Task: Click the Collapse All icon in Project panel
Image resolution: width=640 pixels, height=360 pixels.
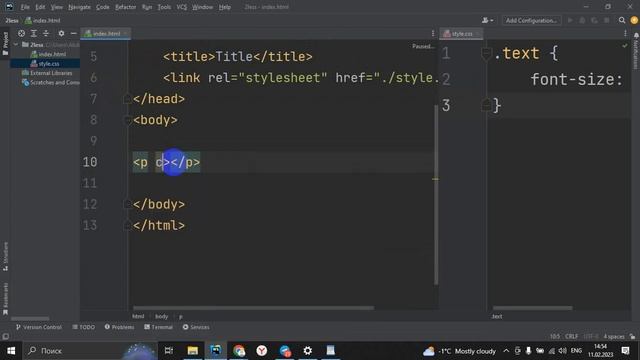Action: [x=46, y=33]
